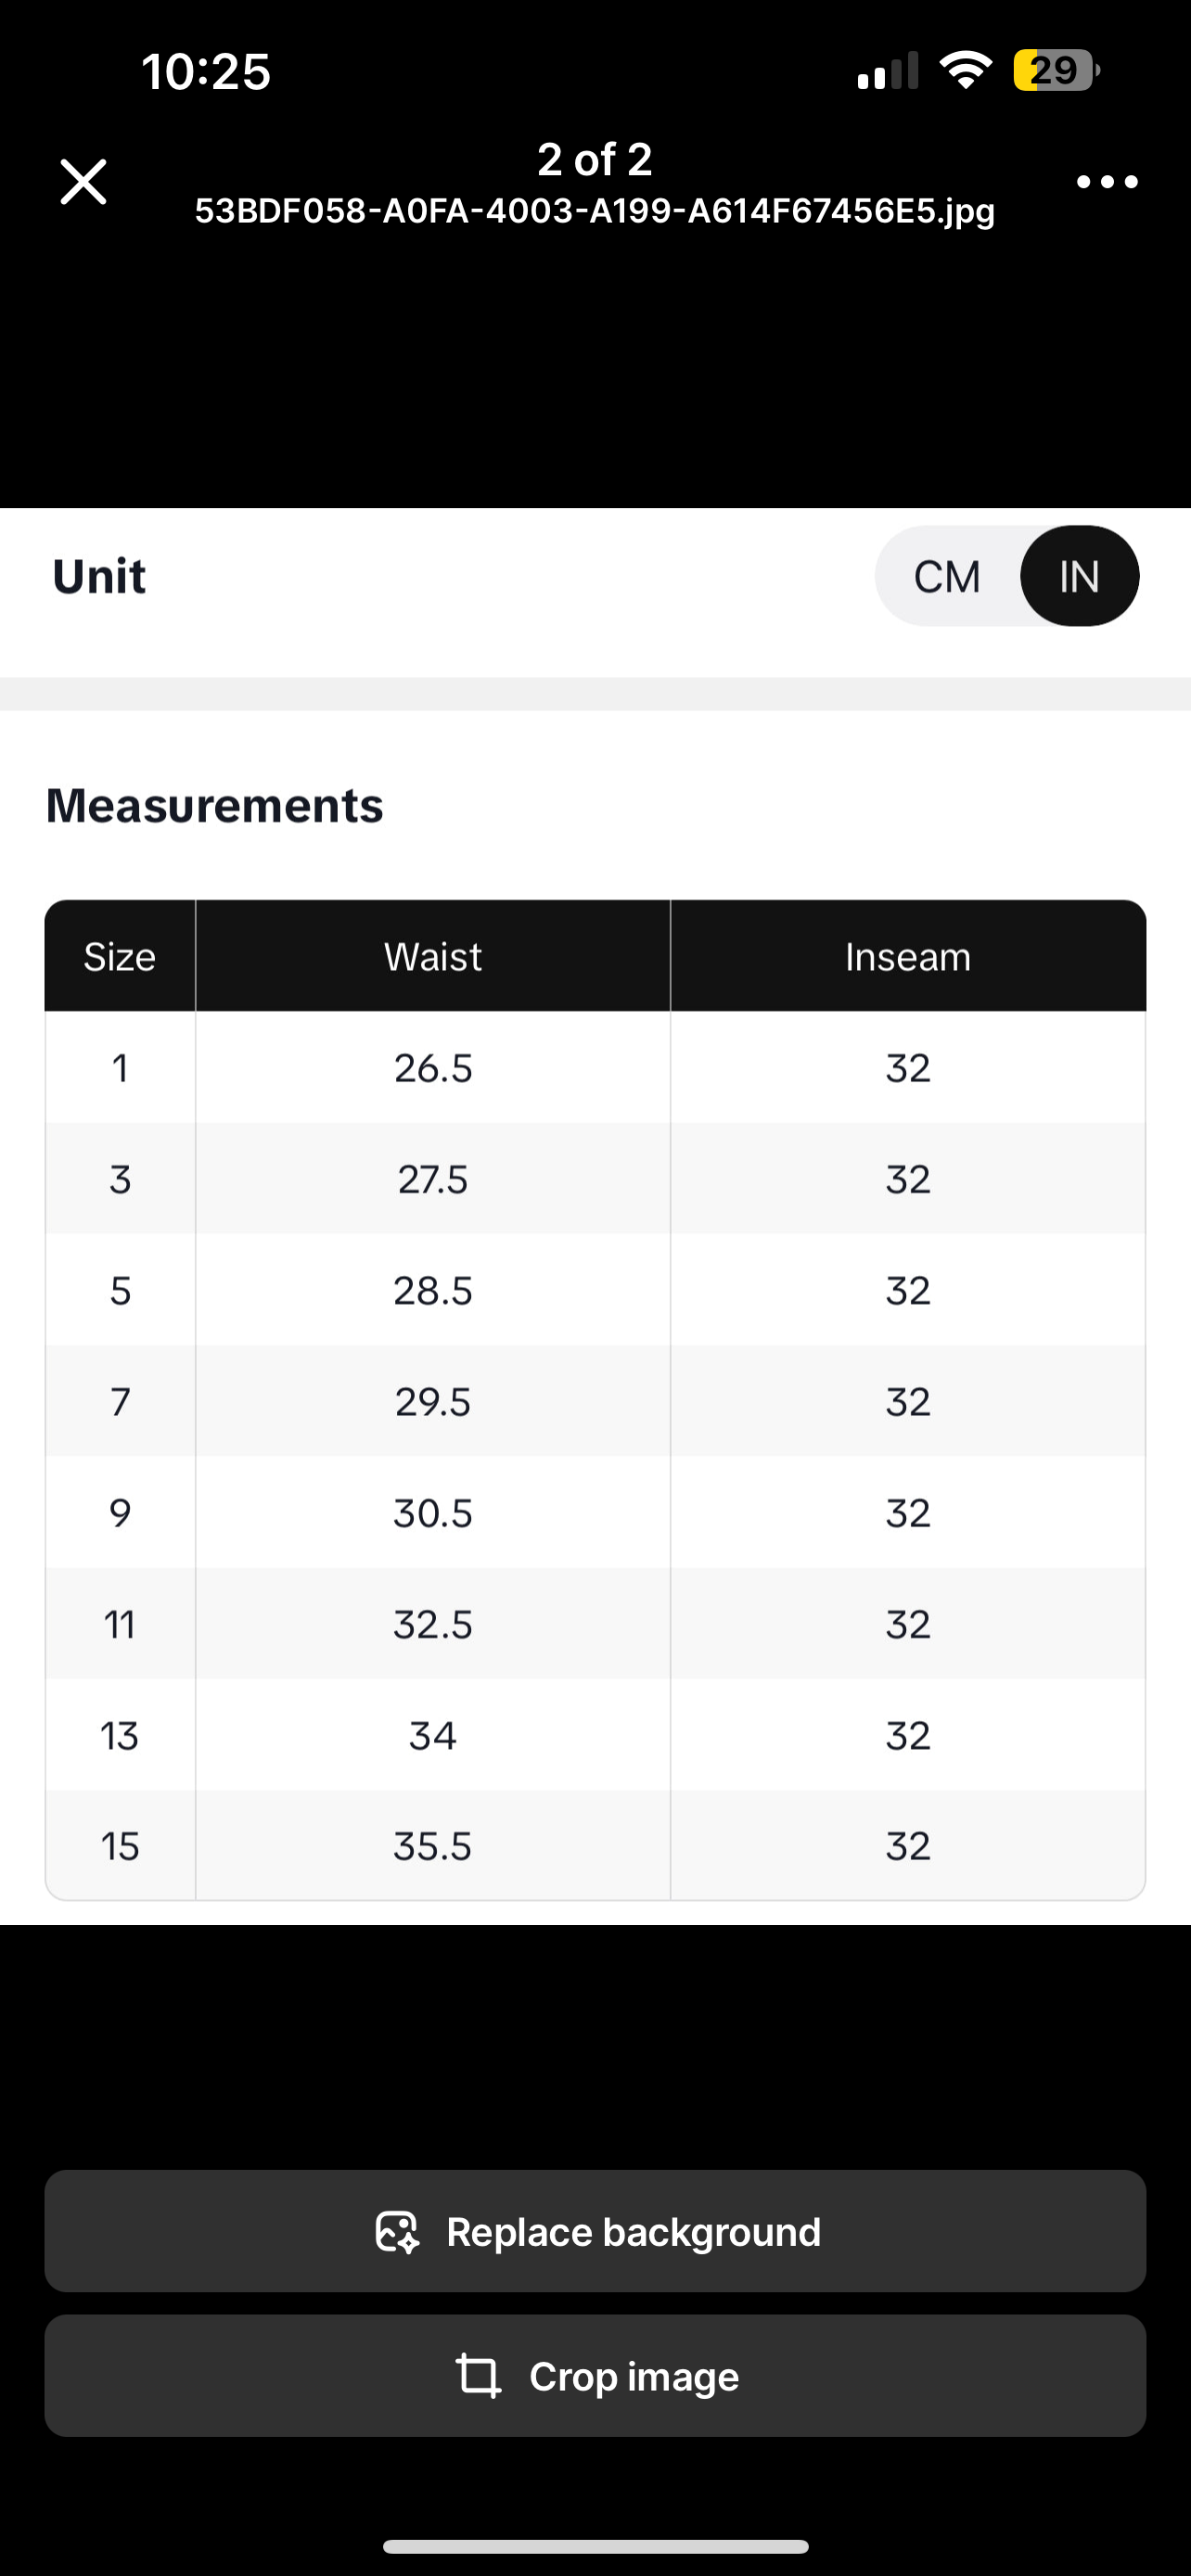Close the image viewer with the X
This screenshot has height=2576, width=1191.
(x=83, y=182)
